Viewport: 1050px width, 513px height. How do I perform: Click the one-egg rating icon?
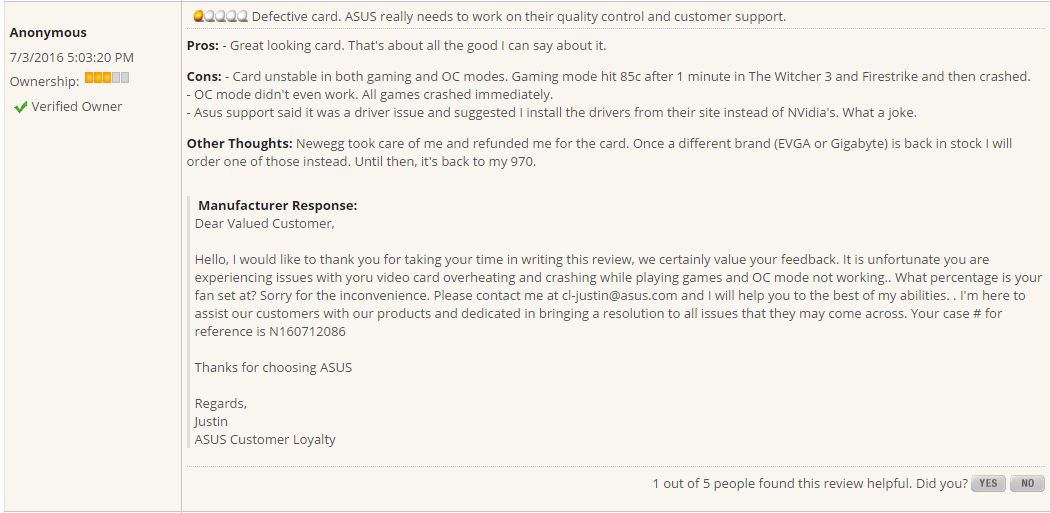click(x=220, y=17)
